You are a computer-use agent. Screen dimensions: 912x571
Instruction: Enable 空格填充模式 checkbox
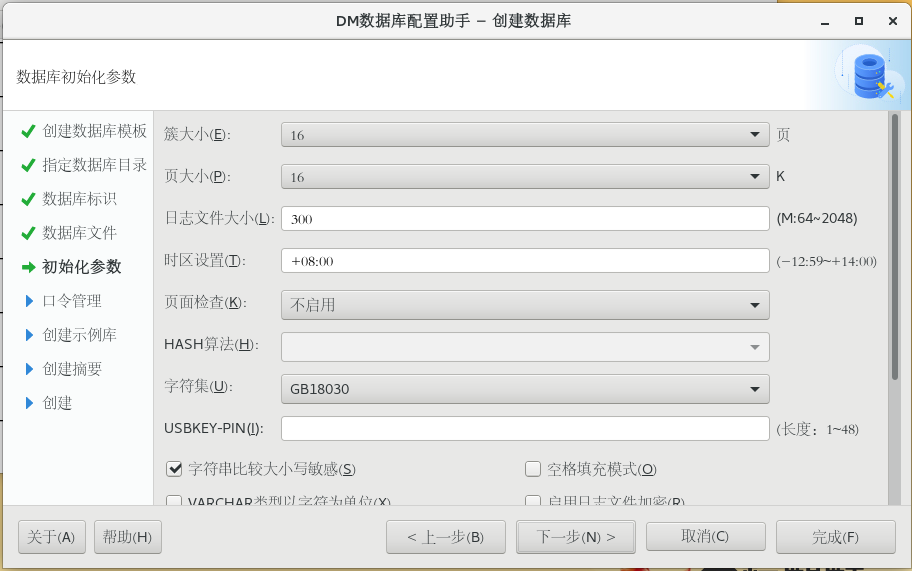pos(533,469)
